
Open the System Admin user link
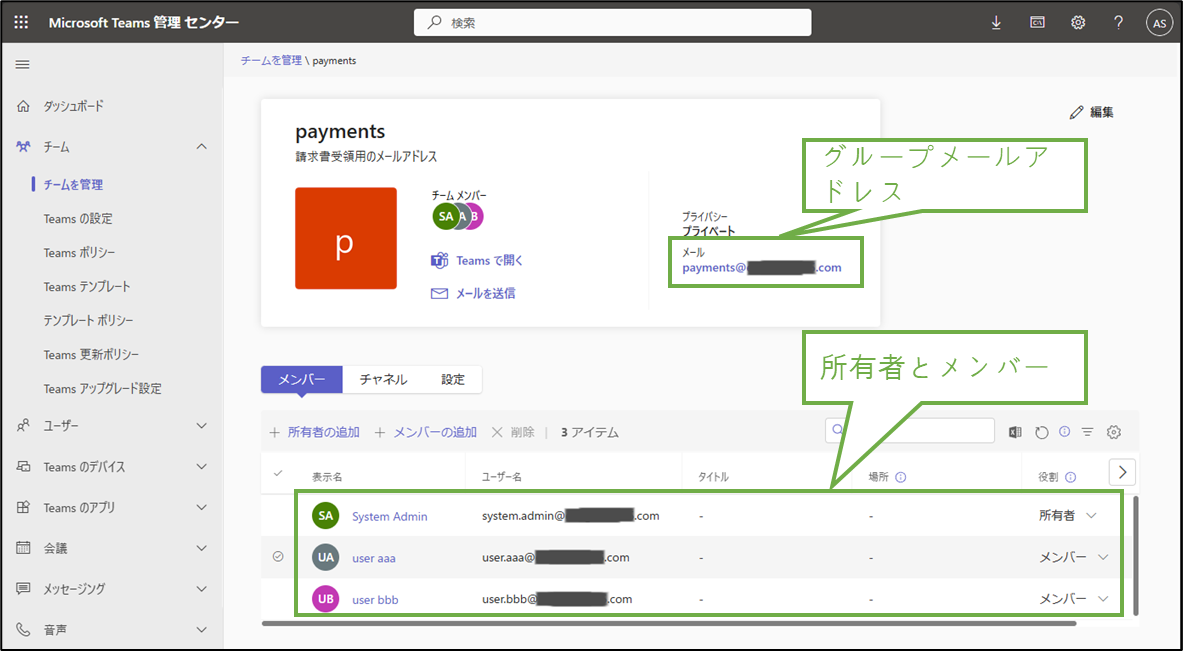(390, 517)
